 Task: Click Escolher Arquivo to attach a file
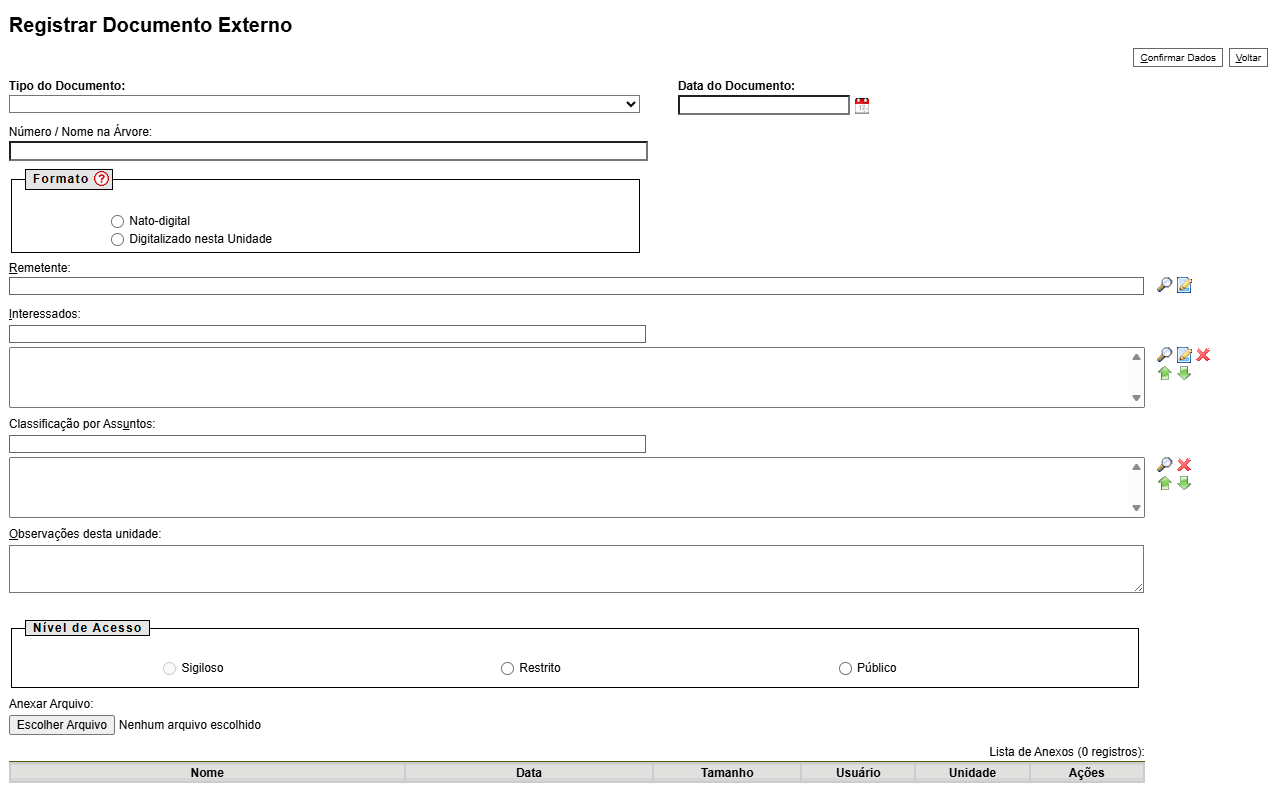point(62,725)
